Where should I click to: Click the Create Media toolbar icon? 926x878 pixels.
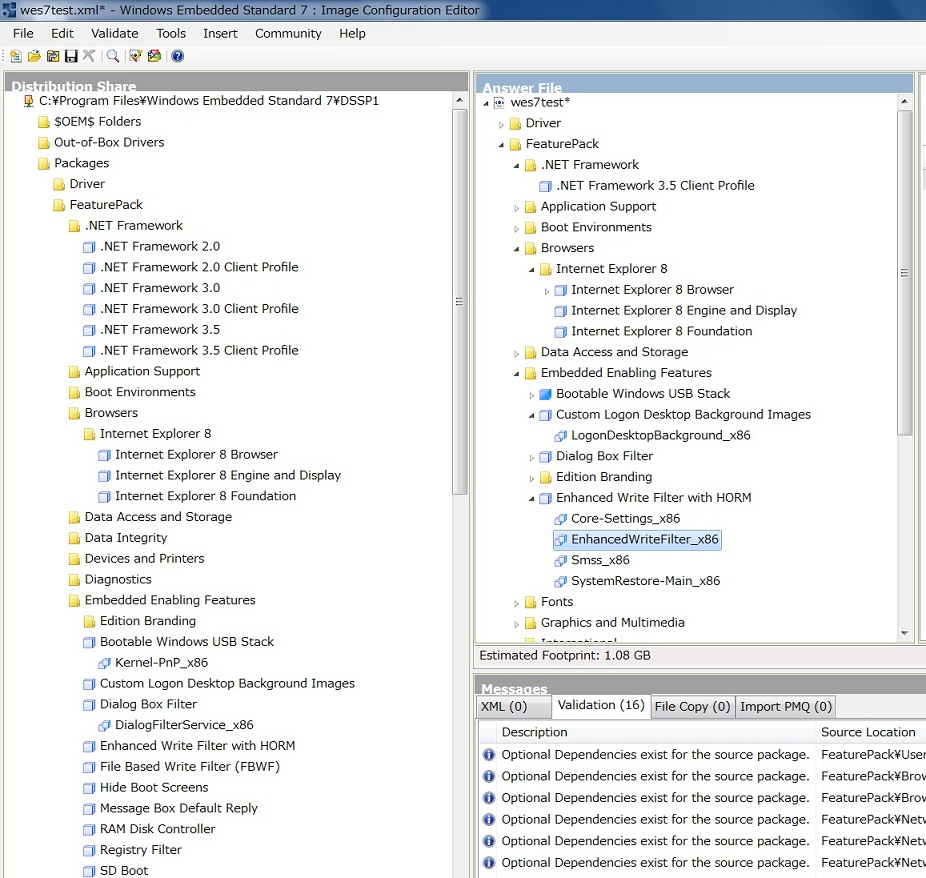click(154, 56)
